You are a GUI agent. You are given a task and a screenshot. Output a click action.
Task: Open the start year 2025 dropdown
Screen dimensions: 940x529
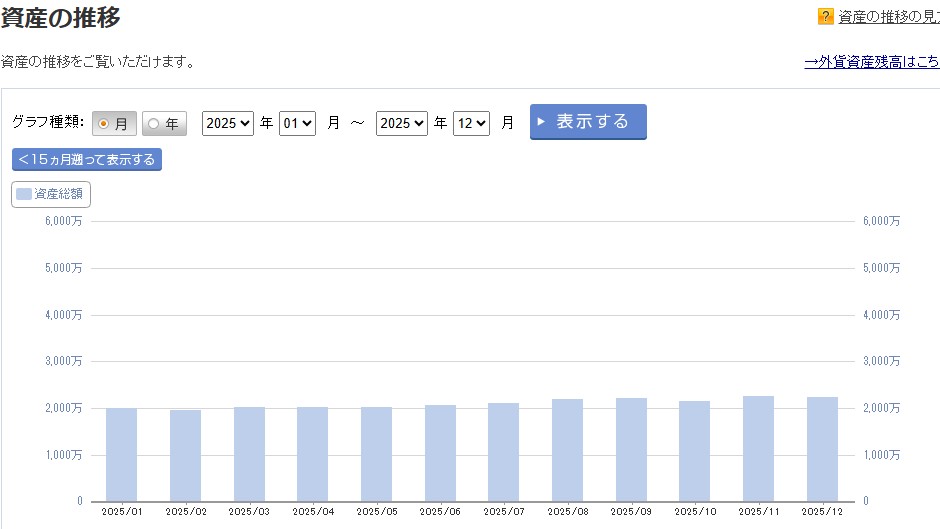tap(228, 123)
